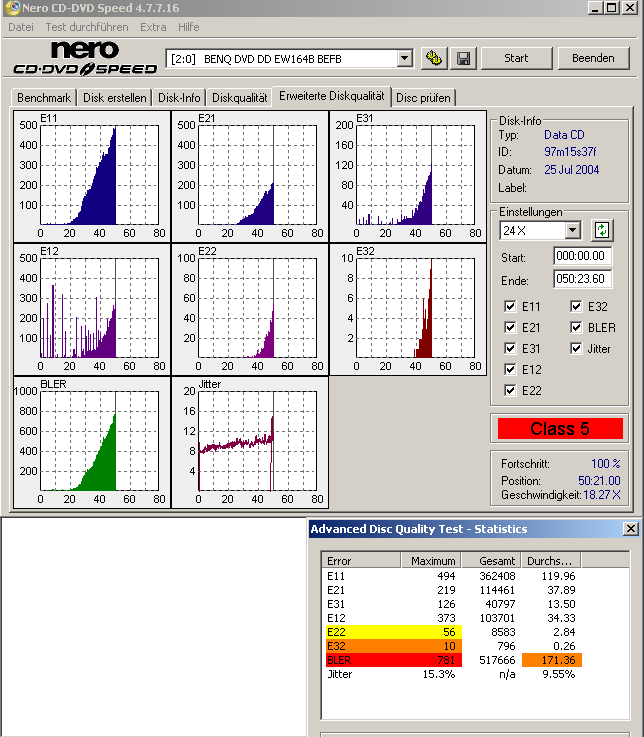Open the BENQ drive selection dropdown
The height and width of the screenshot is (737, 644).
coord(404,59)
